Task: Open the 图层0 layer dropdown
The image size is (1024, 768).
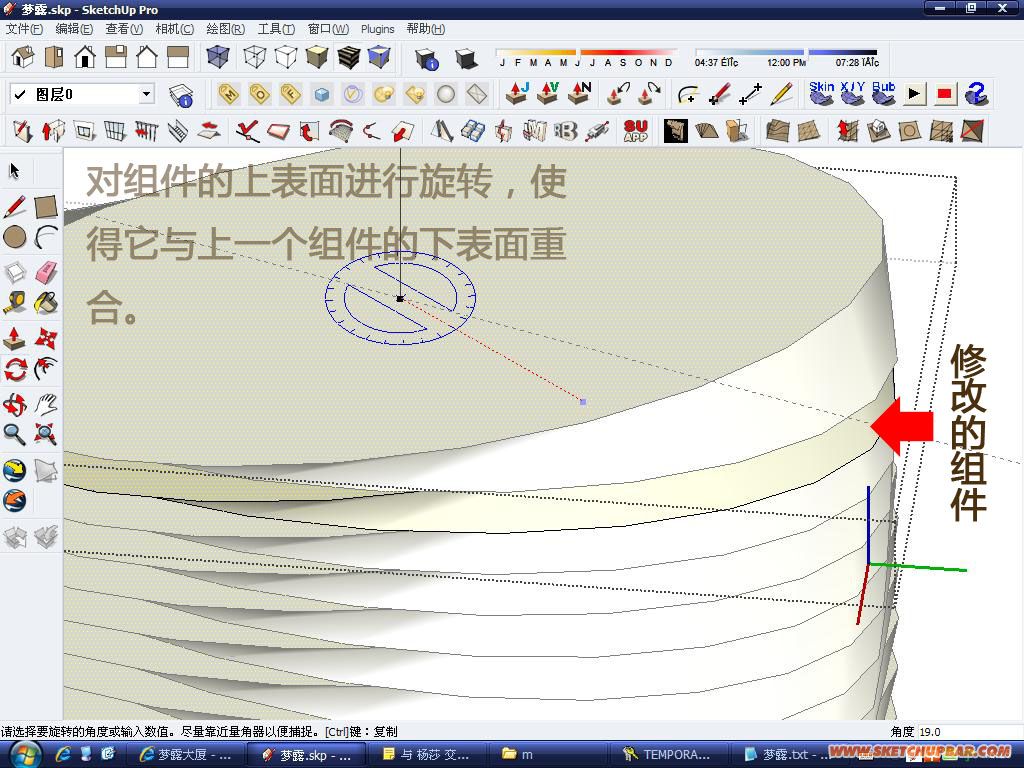Action: [x=82, y=94]
